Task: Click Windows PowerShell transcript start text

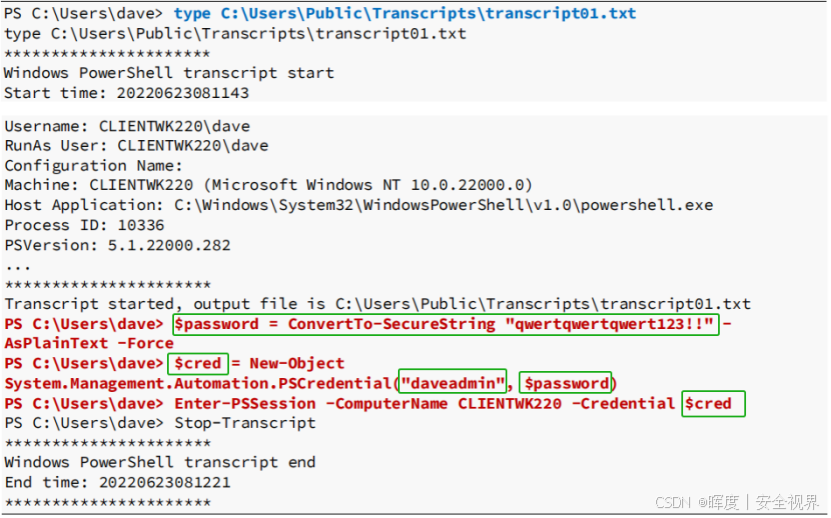Action: point(169,73)
